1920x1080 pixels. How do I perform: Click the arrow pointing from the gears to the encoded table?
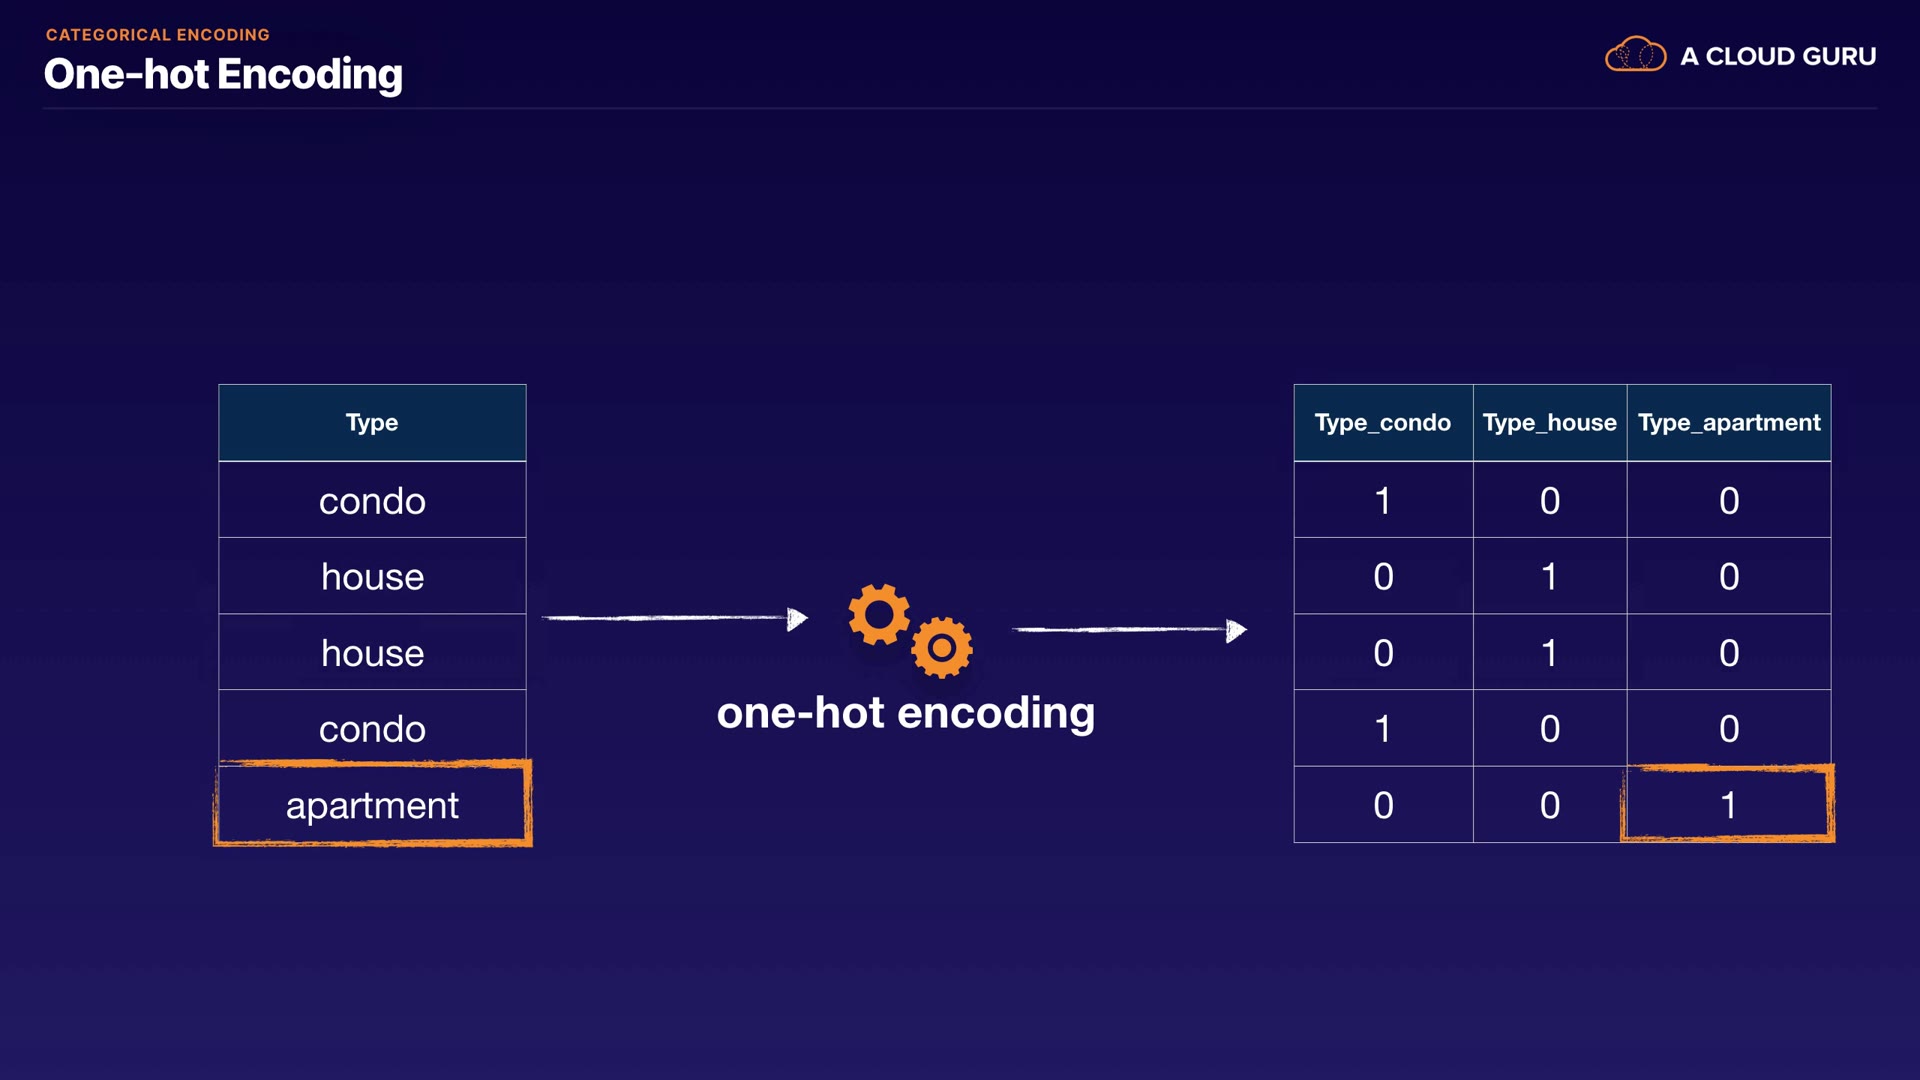click(1130, 630)
